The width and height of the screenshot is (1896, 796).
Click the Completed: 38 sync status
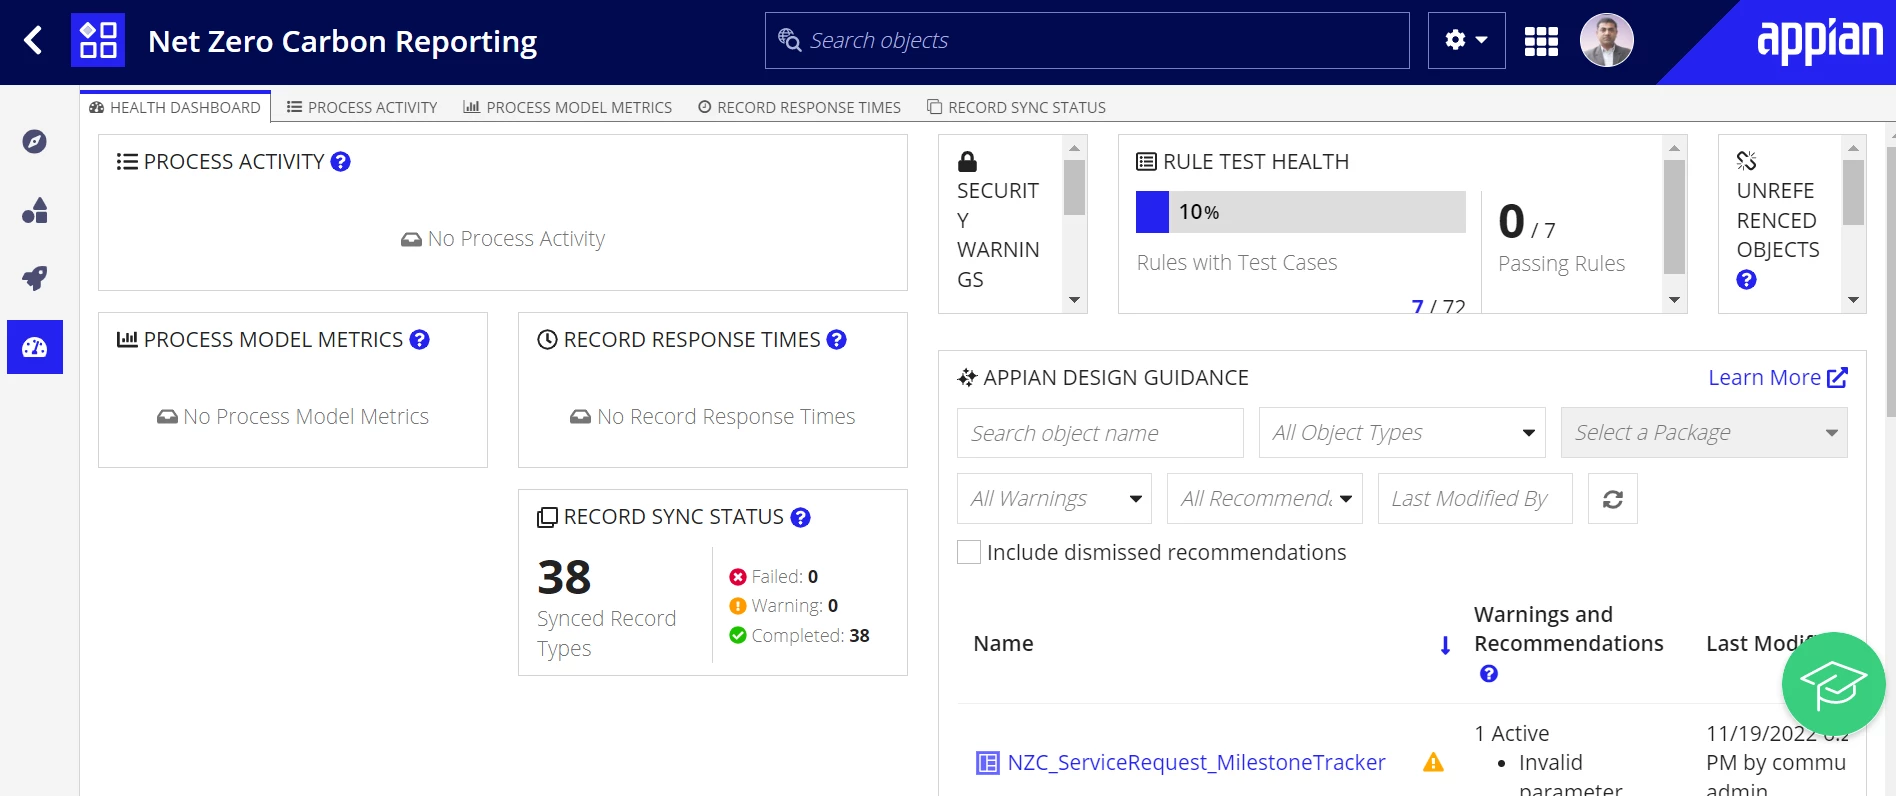[x=799, y=636]
